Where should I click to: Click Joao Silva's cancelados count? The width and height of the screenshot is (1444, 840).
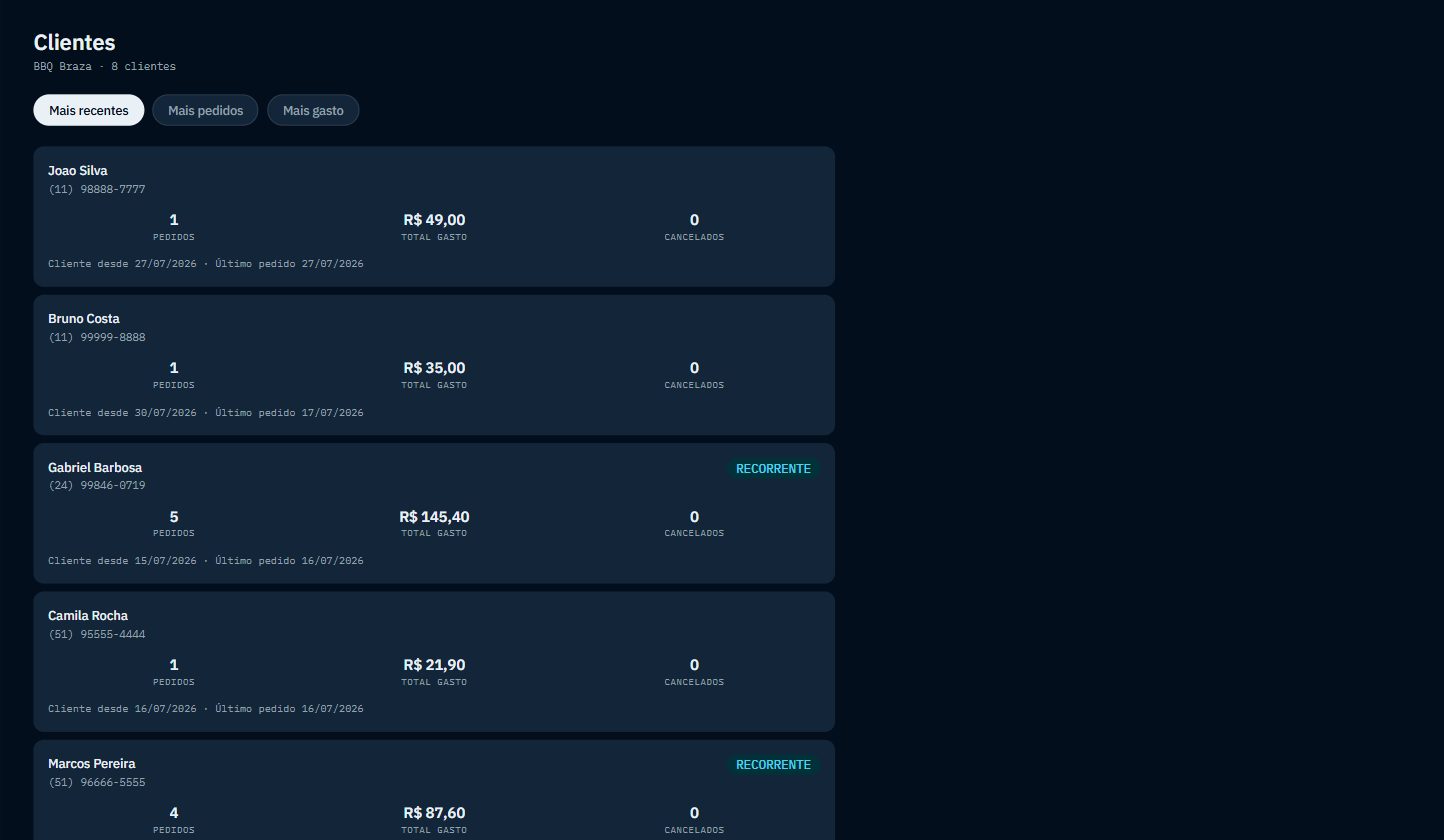coord(694,220)
